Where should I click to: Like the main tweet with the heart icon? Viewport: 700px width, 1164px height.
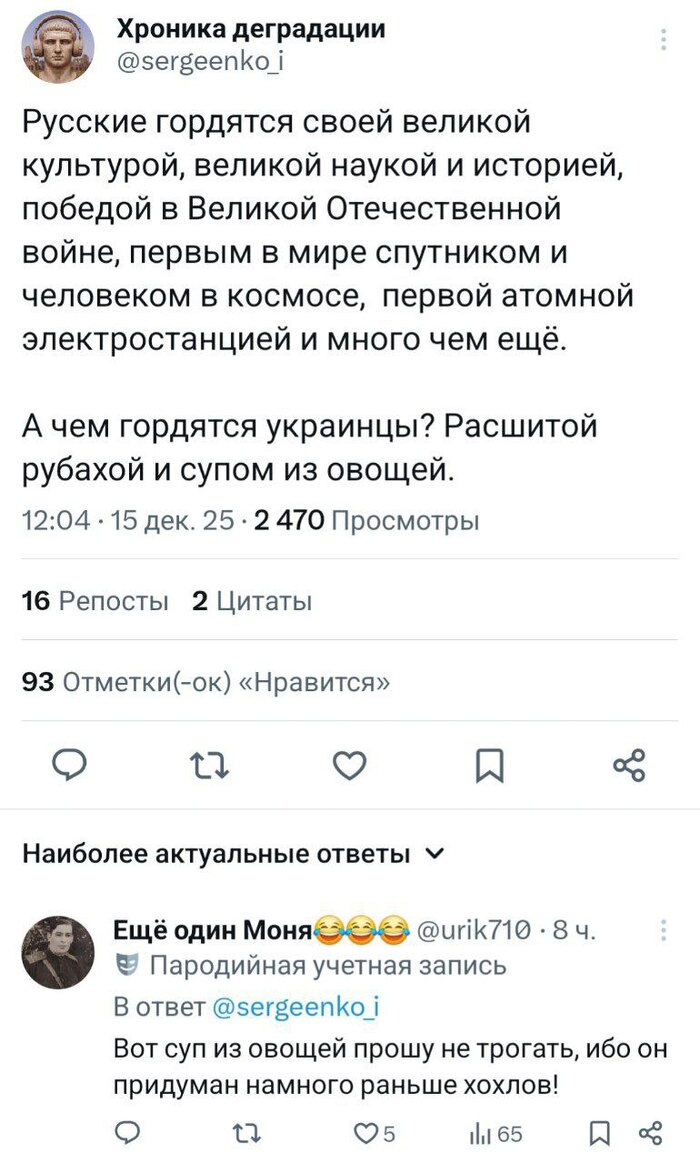click(350, 766)
